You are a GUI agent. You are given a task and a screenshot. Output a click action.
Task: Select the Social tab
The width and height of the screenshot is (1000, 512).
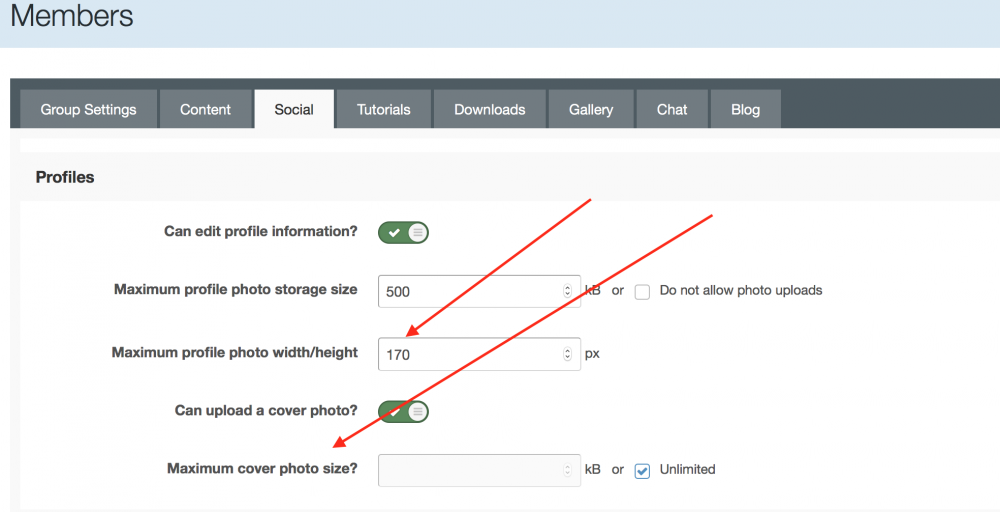(294, 110)
